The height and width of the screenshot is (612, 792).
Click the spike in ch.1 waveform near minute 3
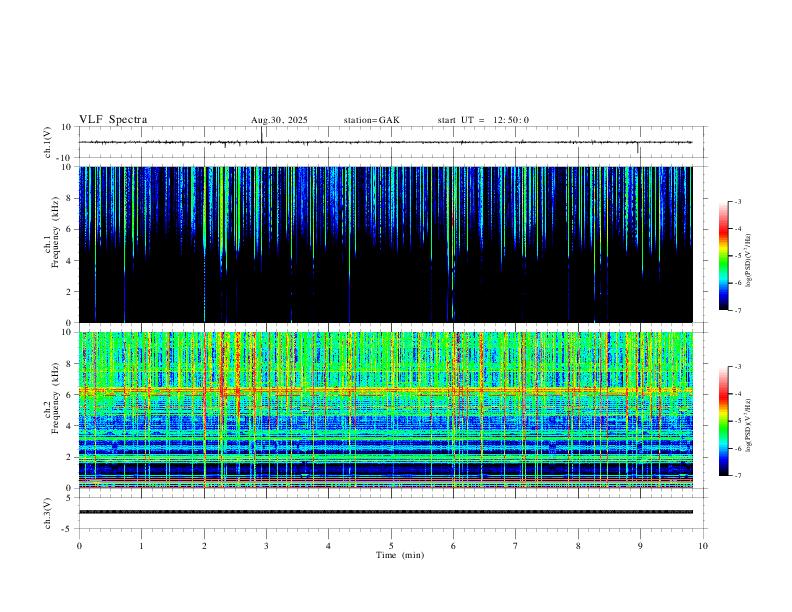[262, 135]
